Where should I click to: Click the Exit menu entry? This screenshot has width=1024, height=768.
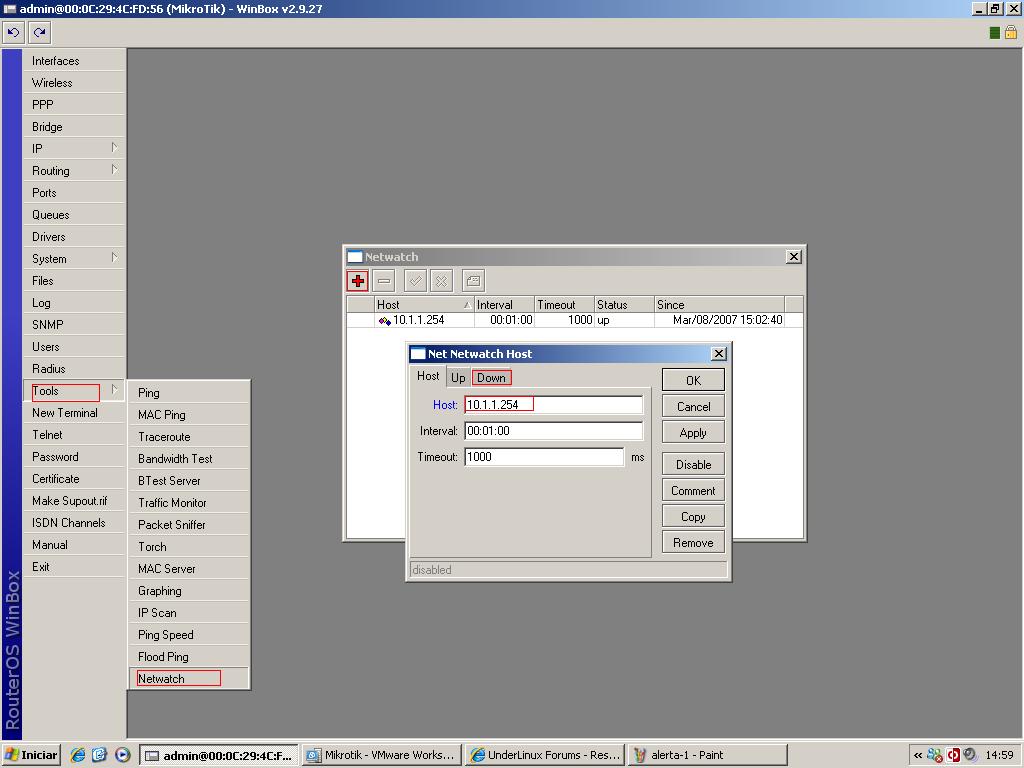coord(74,567)
